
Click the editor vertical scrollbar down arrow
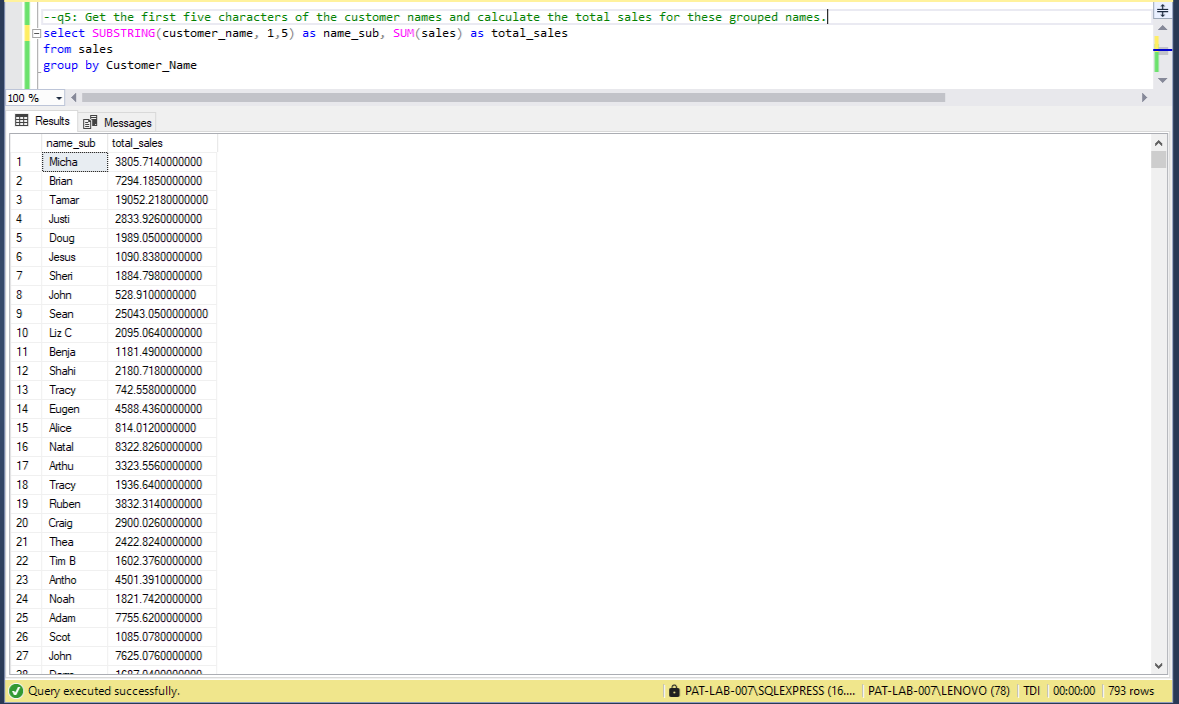click(x=1162, y=80)
